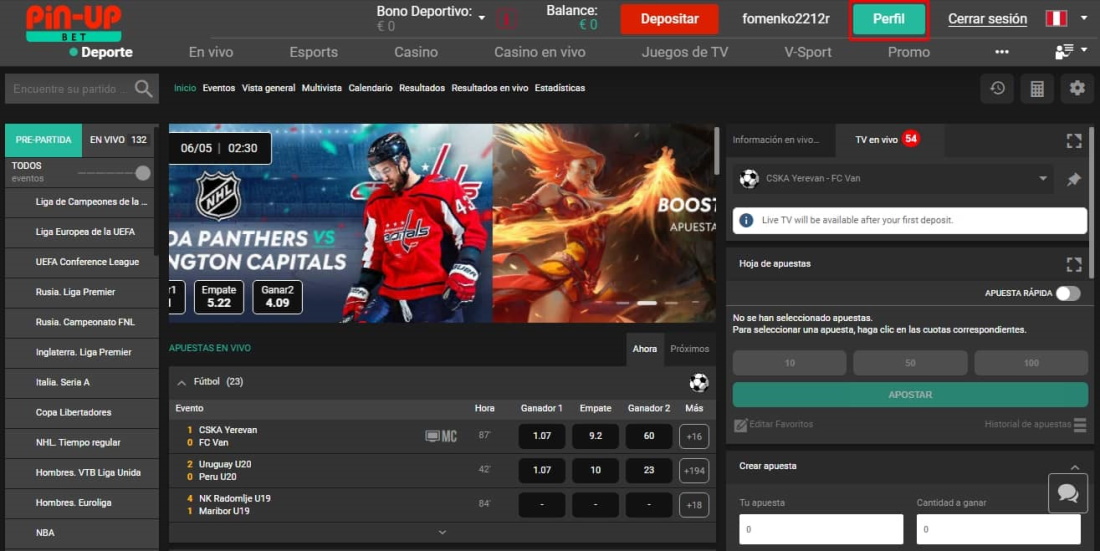
Task: Toggle Apuesta Rápida switch
Action: pos(1068,293)
